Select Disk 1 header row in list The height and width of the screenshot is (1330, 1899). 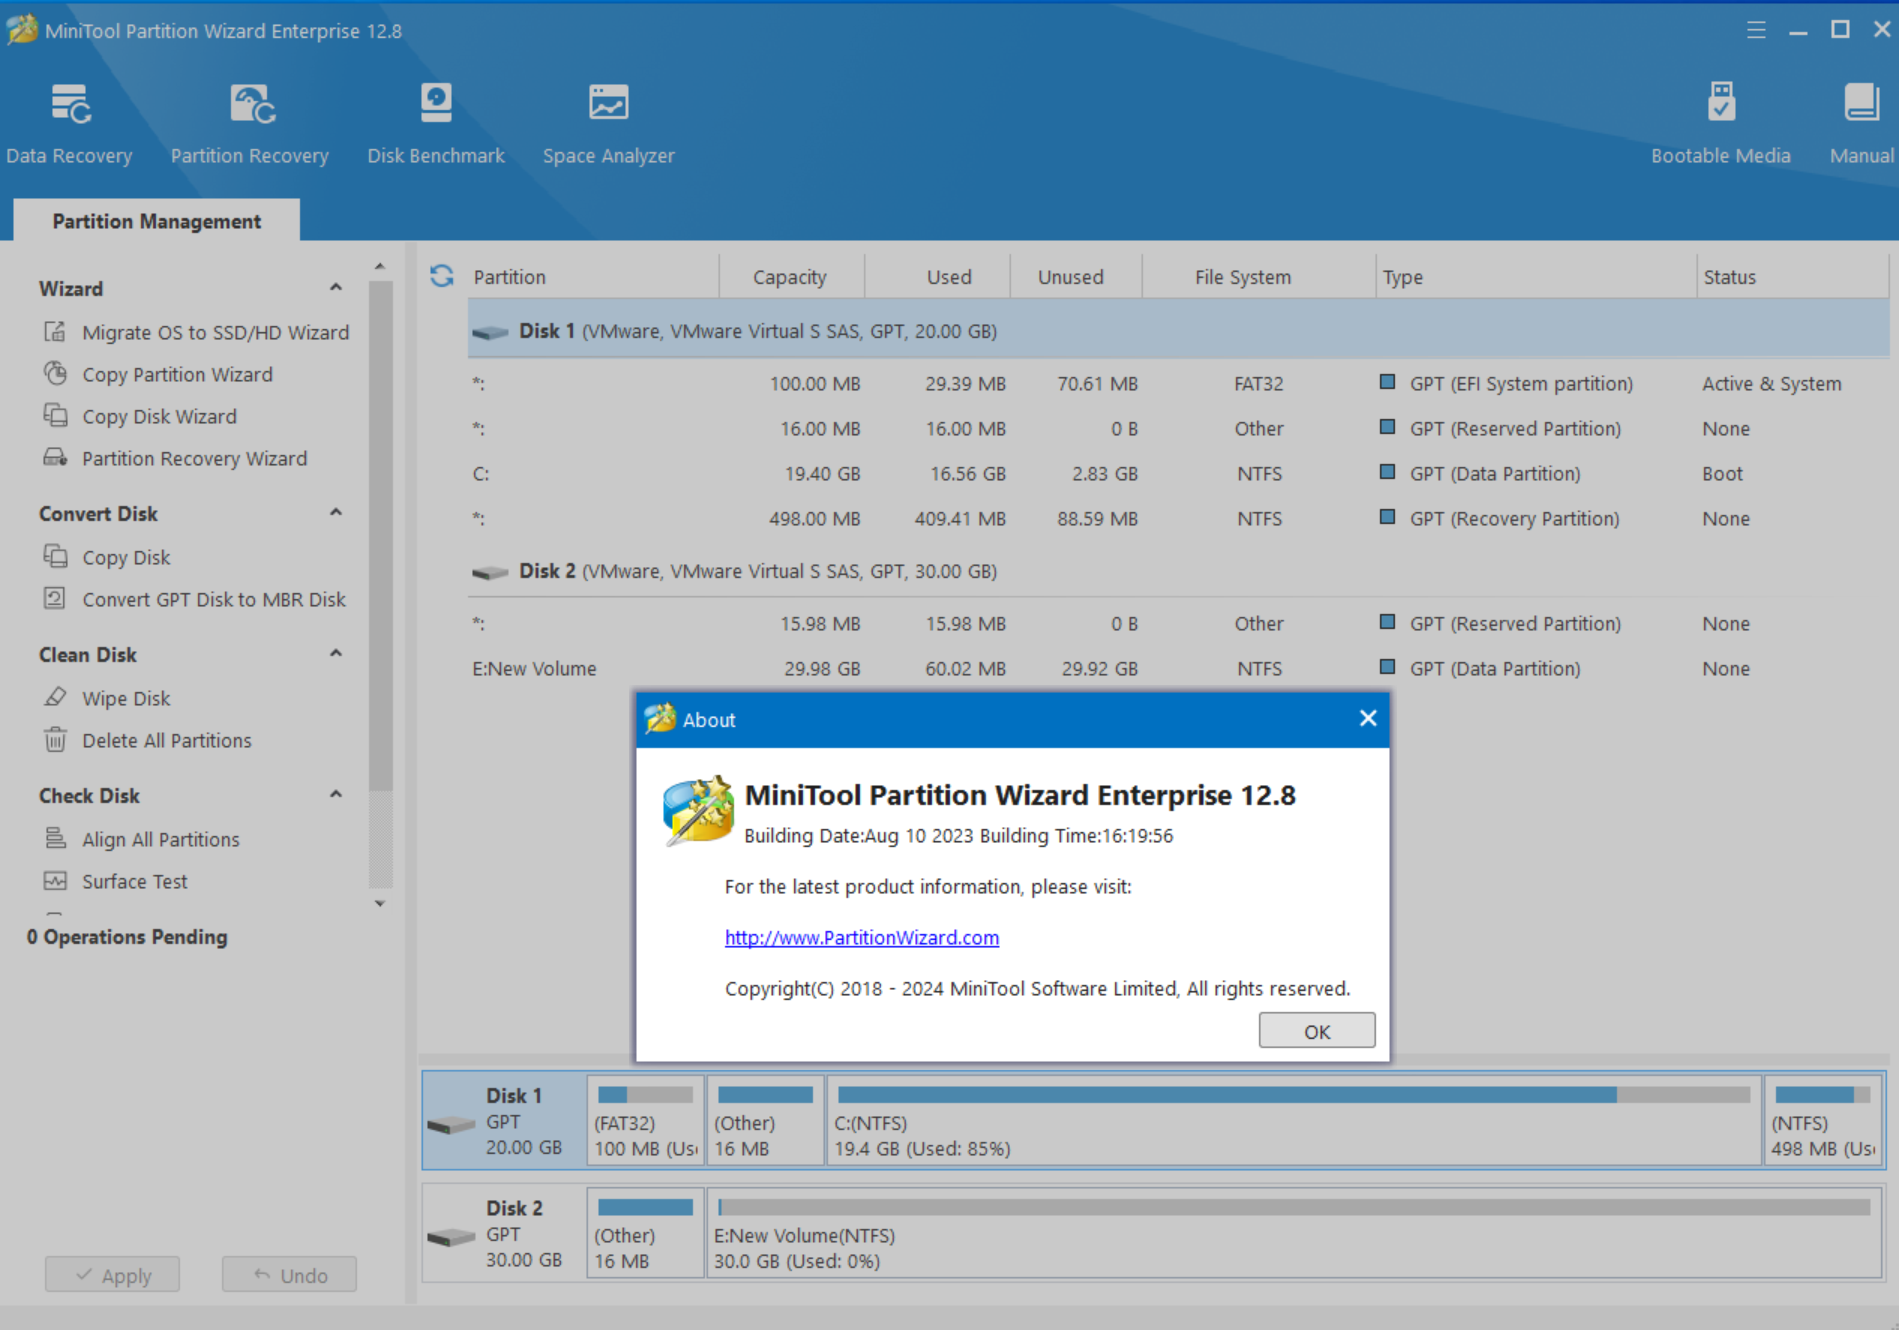(x=1178, y=331)
